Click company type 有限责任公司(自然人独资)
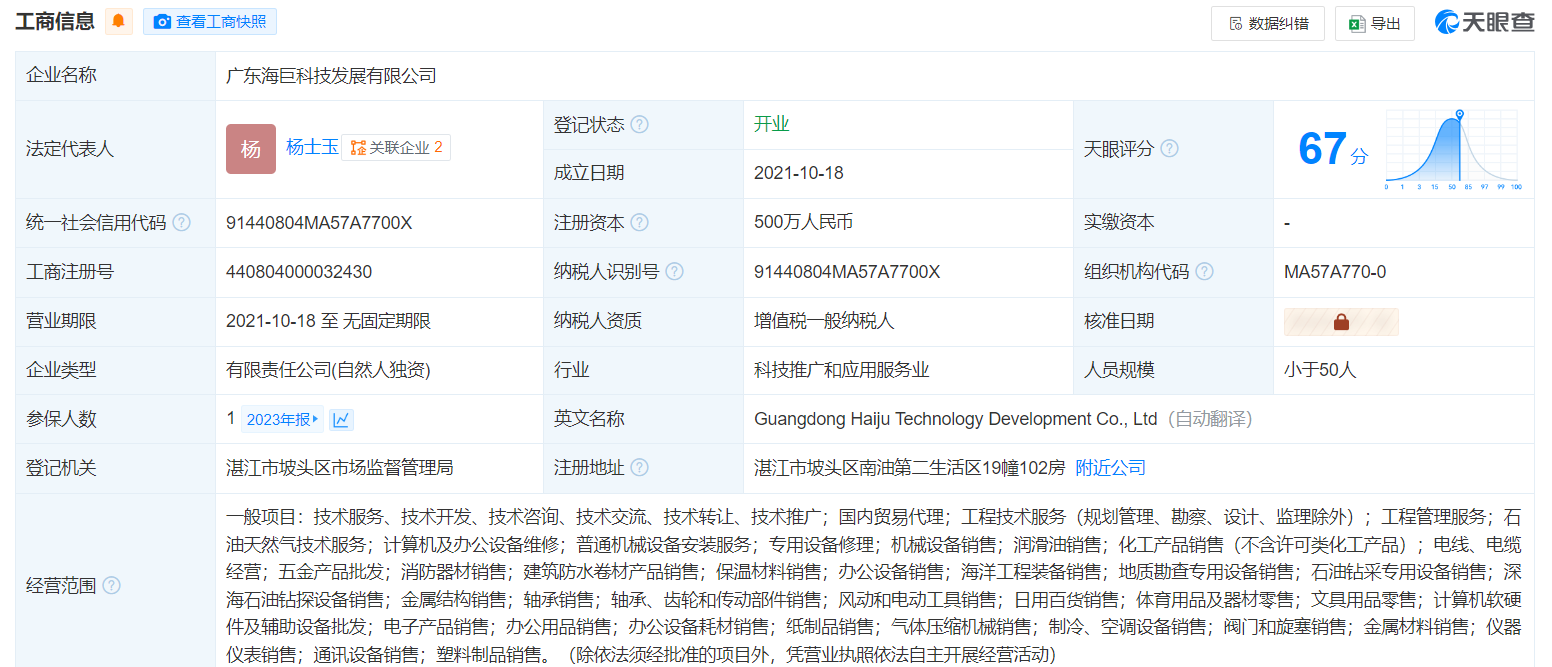 pyautogui.click(x=328, y=370)
